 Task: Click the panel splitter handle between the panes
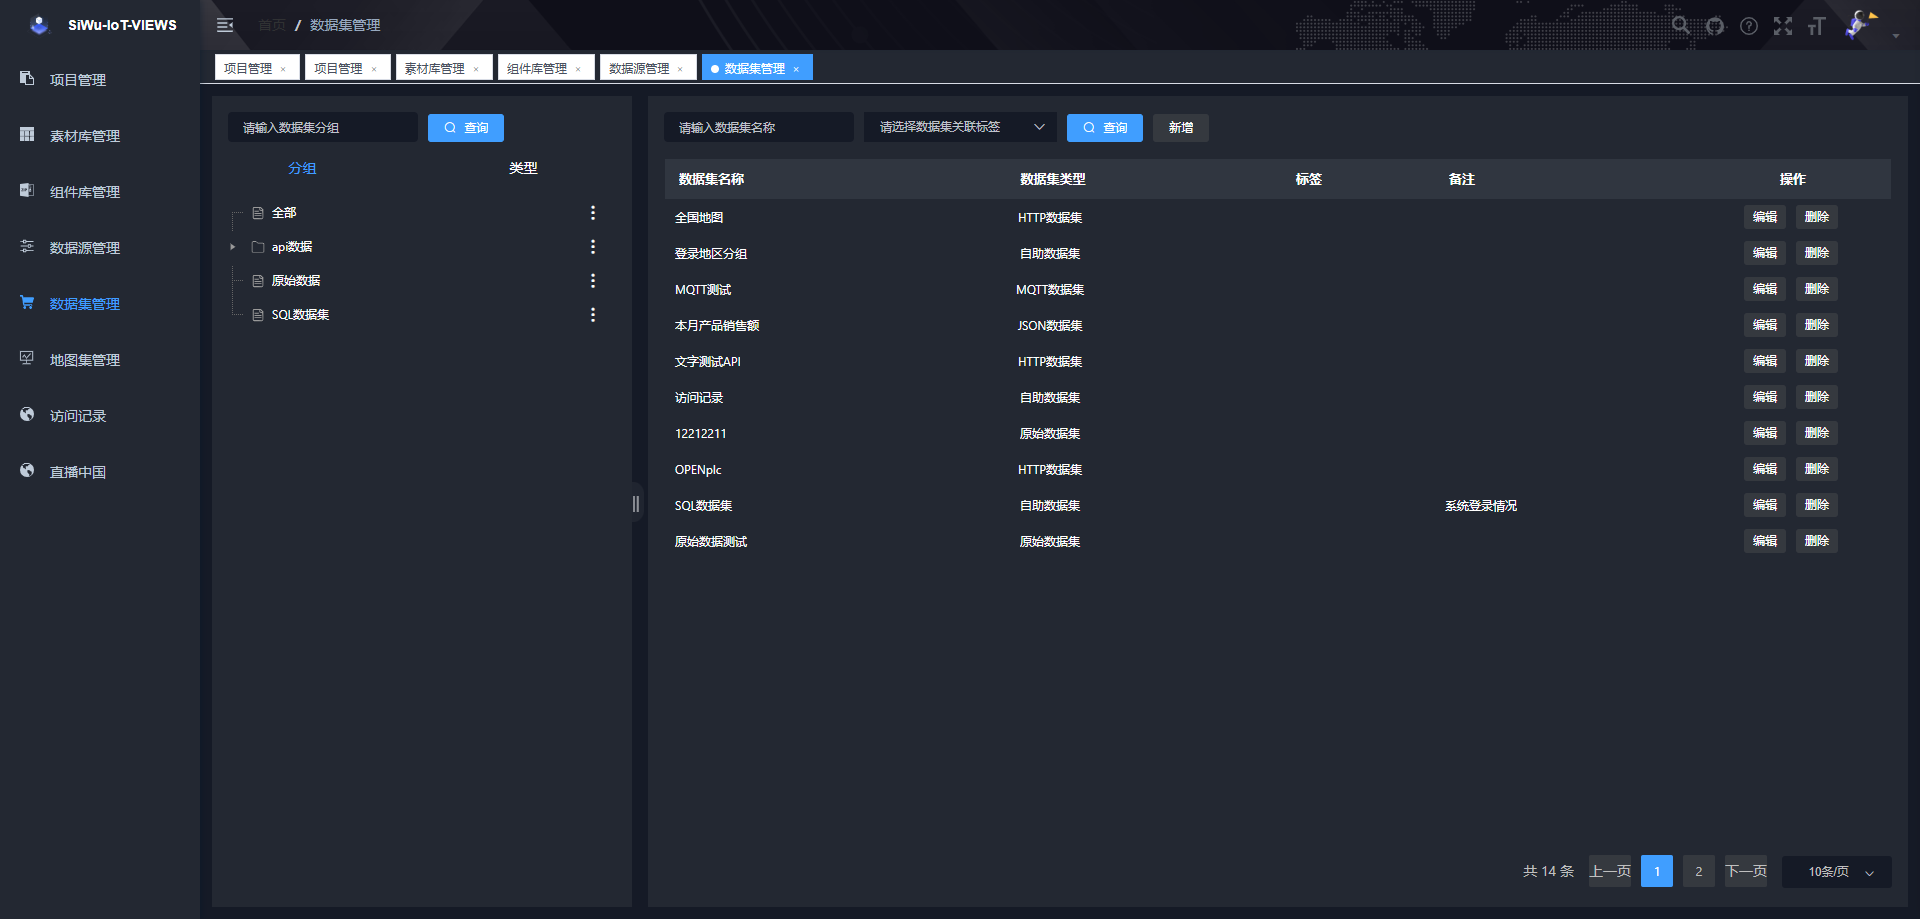(x=636, y=504)
